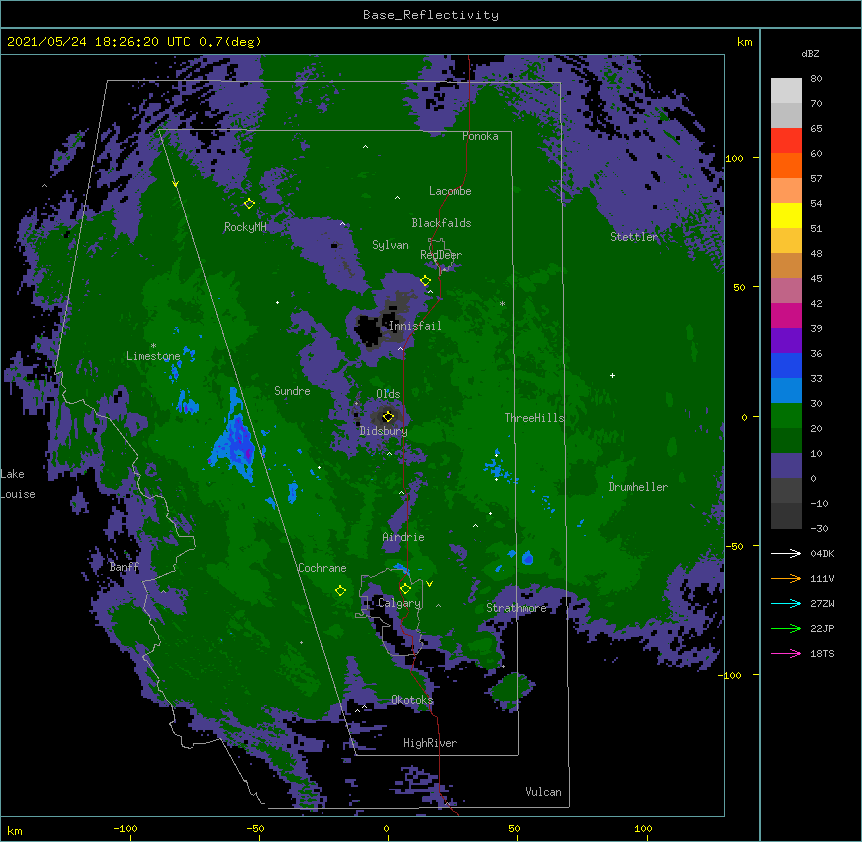Click the Base_Reflectivity title text
The height and width of the screenshot is (842, 862).
point(431,15)
